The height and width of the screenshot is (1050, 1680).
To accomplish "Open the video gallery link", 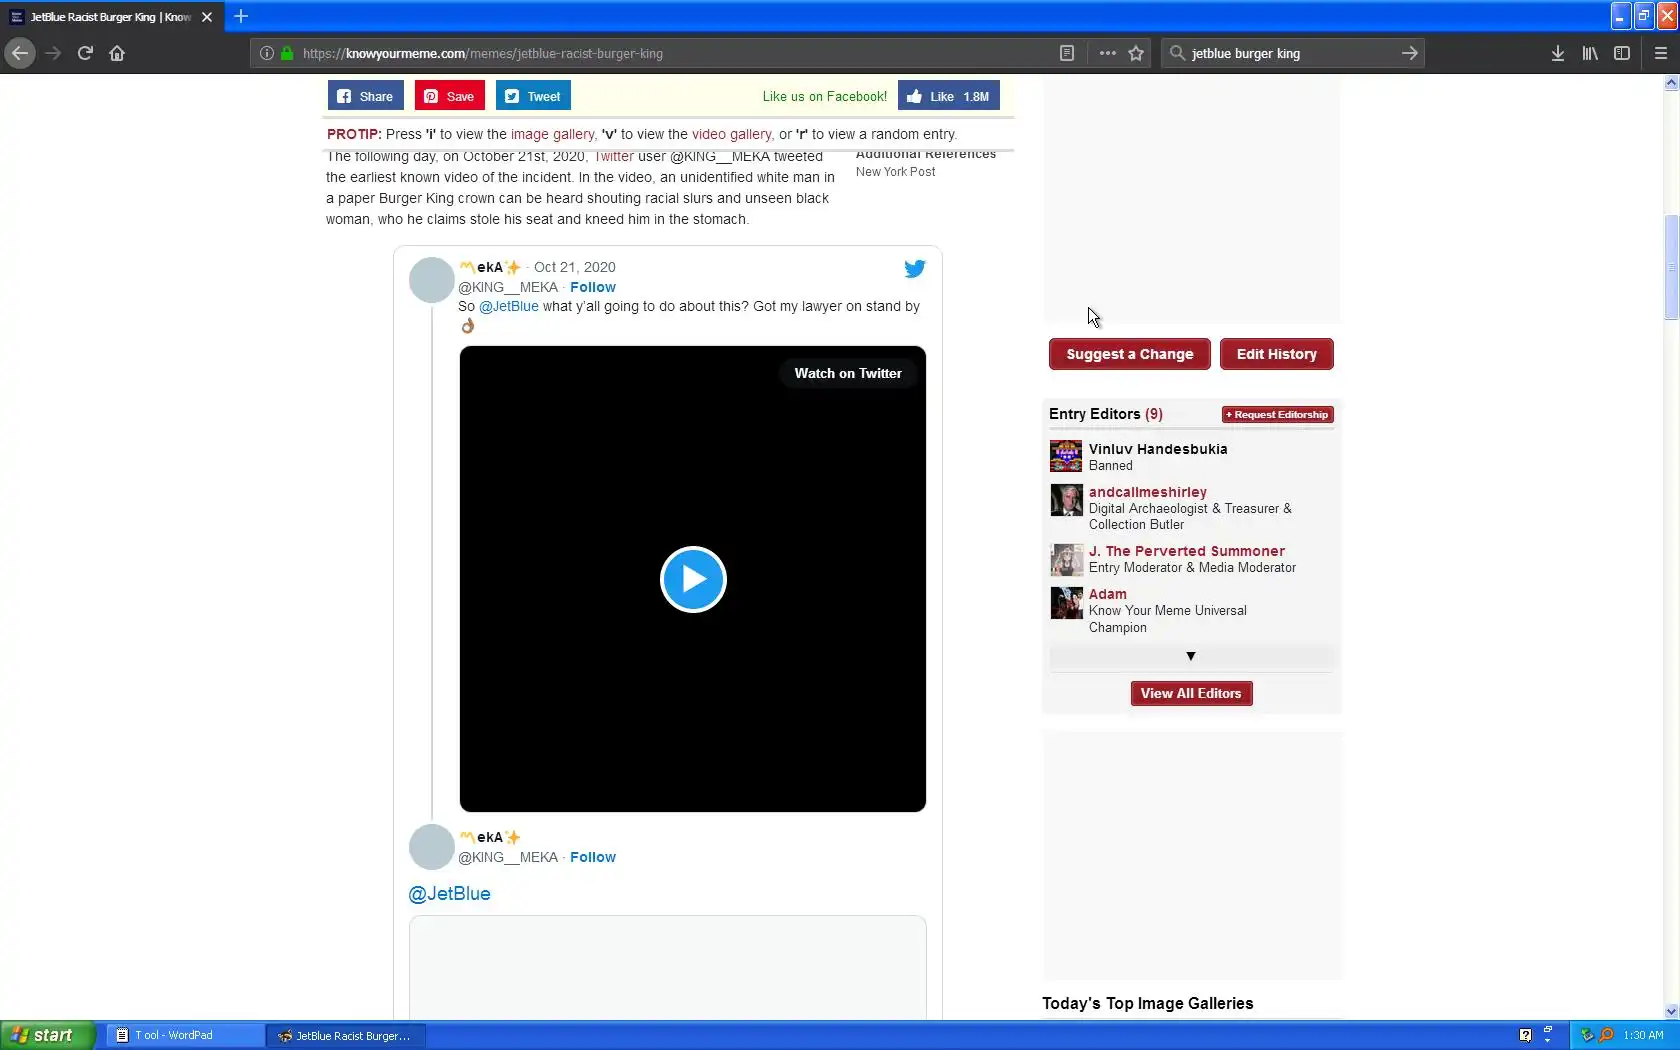I will (731, 134).
